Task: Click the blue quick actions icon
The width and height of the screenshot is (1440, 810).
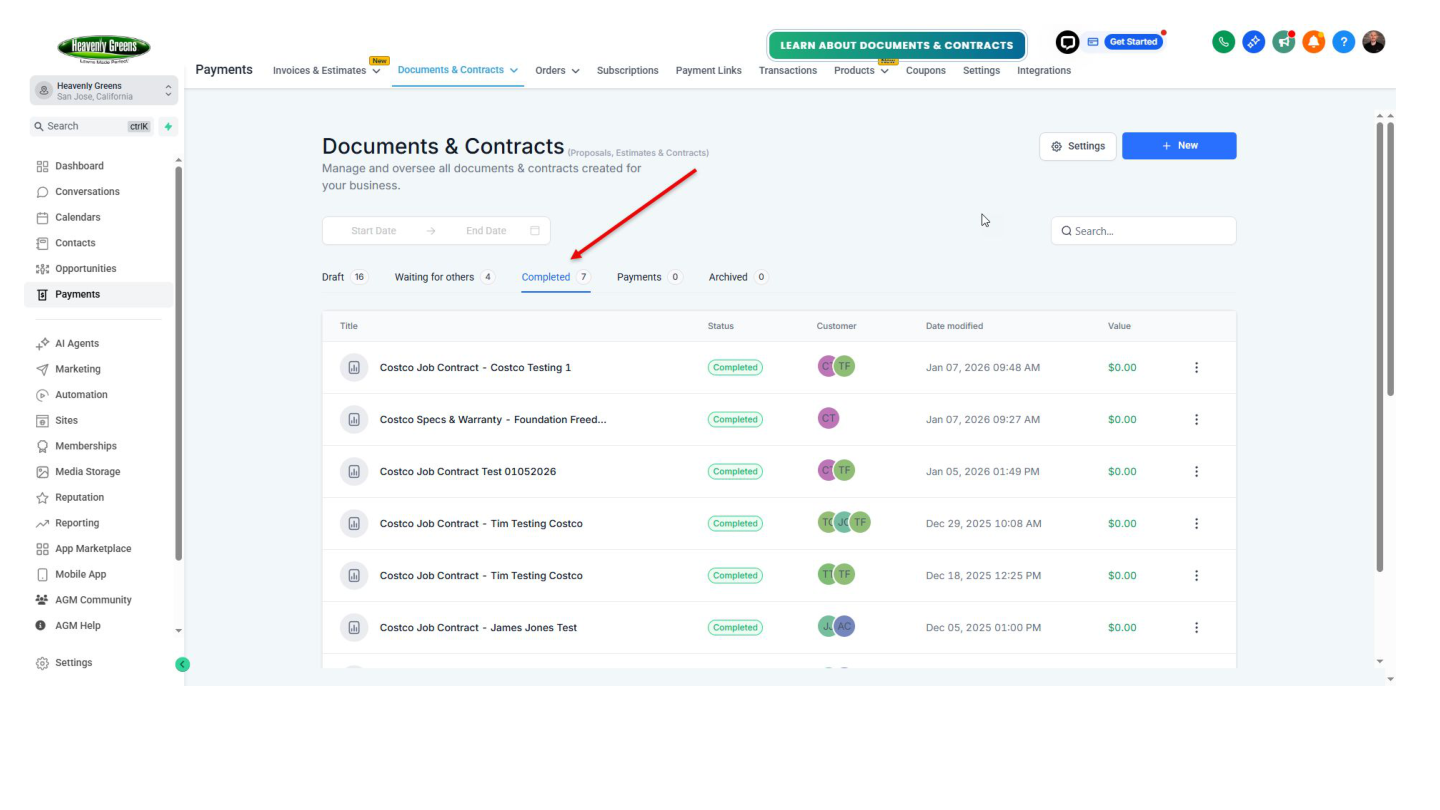Action: [1253, 42]
